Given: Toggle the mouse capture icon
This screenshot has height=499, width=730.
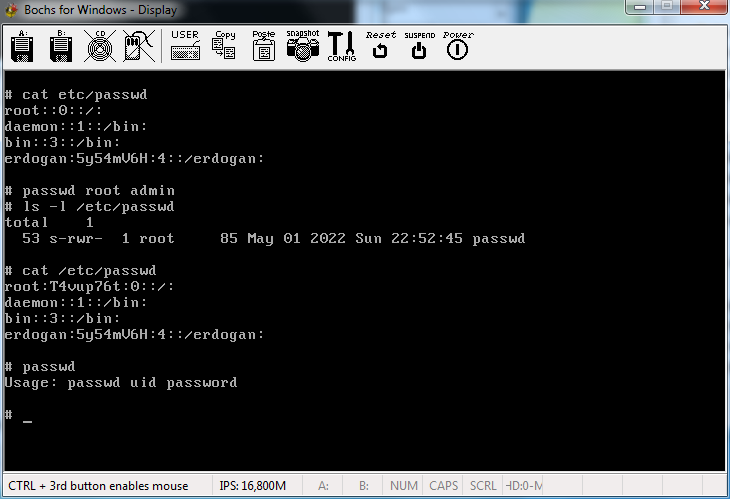Looking at the screenshot, I should (138, 46).
